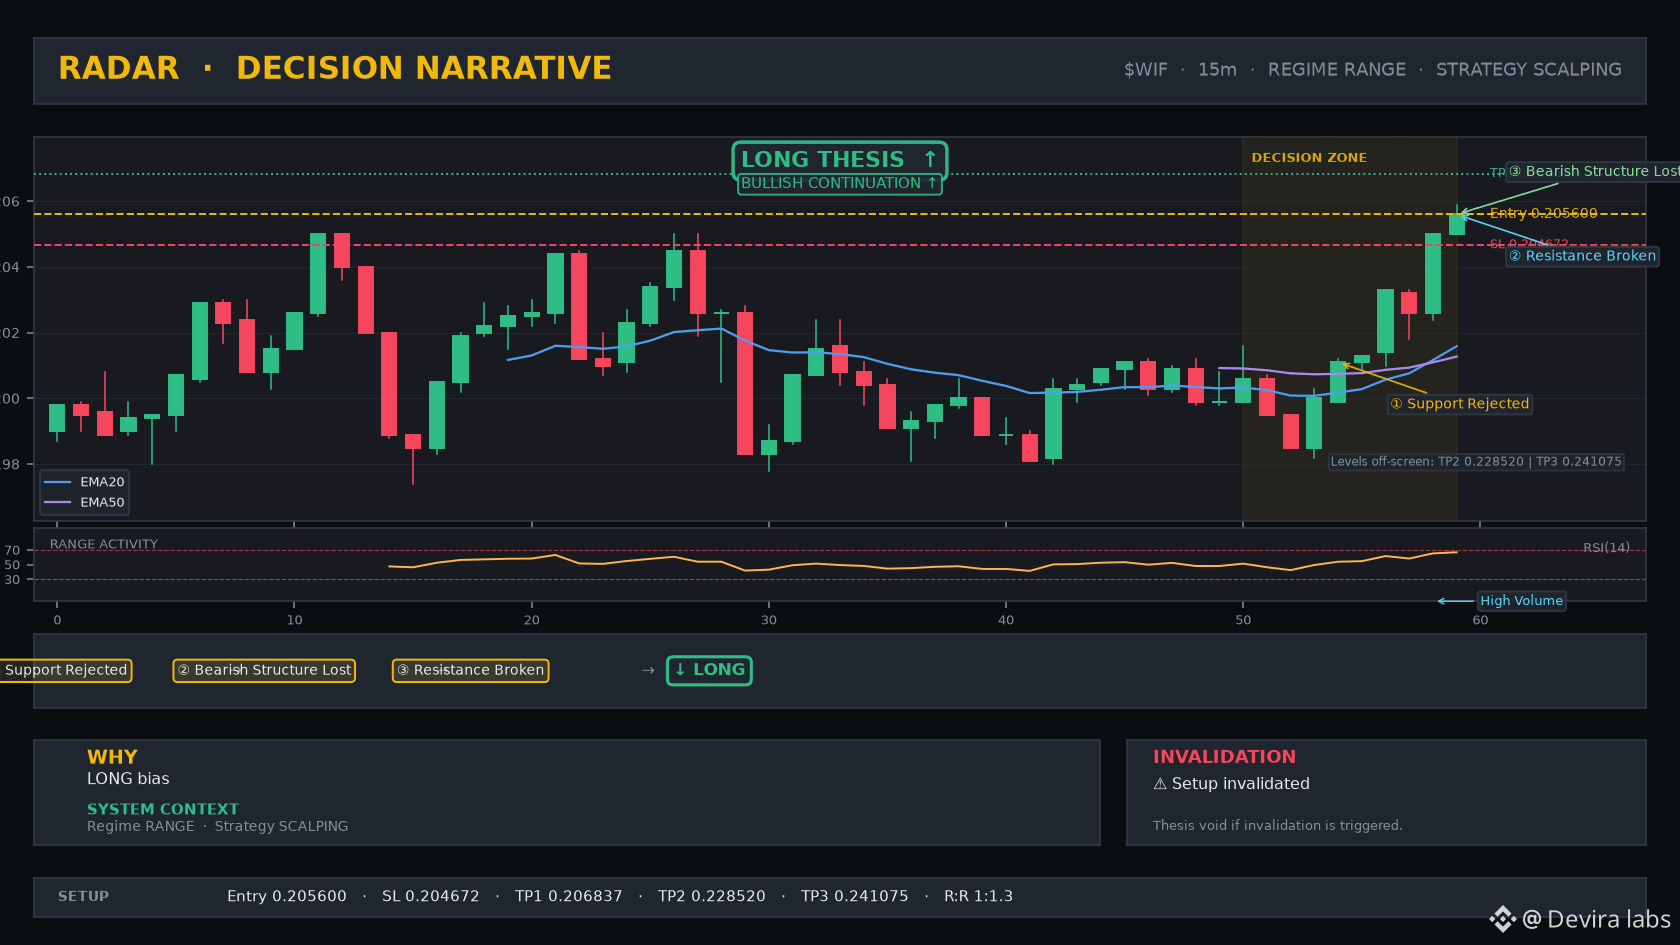The height and width of the screenshot is (945, 1680).
Task: Click the x-axis tick labeled 60
Action: pyautogui.click(x=1480, y=620)
